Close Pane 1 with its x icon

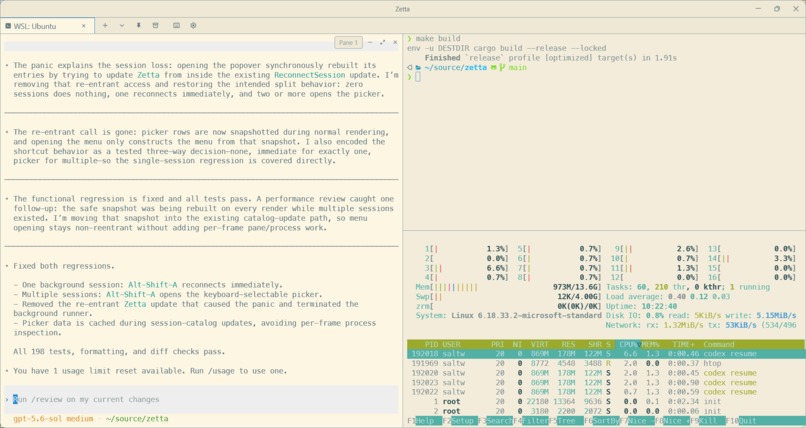click(395, 43)
